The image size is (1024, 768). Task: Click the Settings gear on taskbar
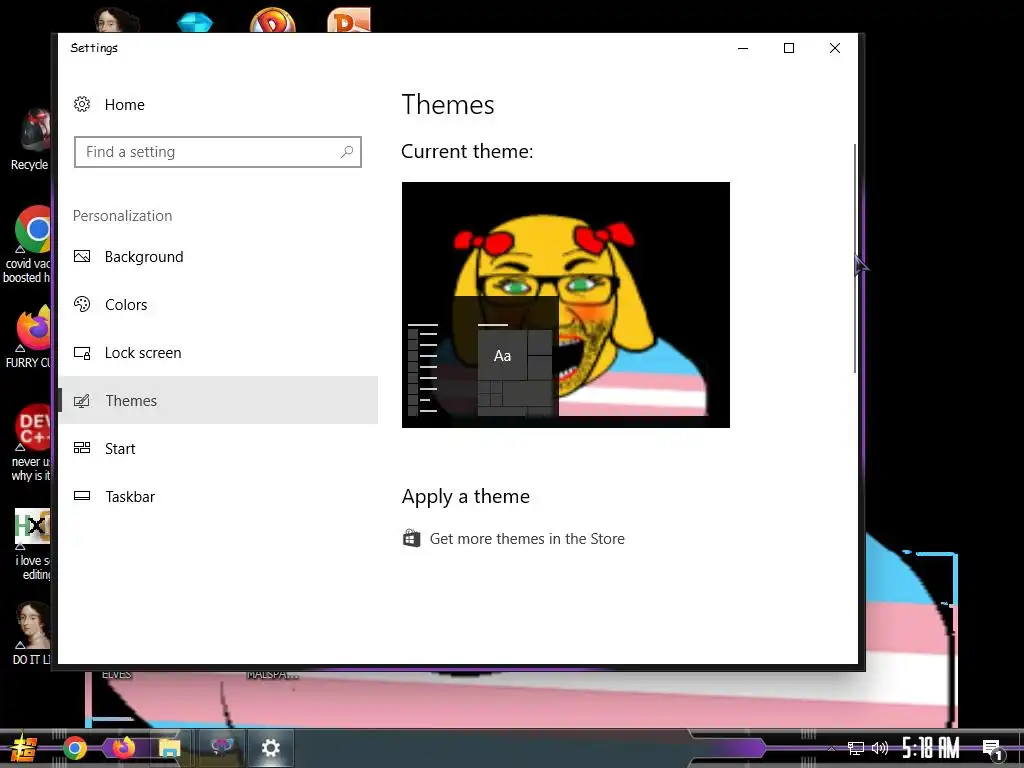click(x=270, y=748)
